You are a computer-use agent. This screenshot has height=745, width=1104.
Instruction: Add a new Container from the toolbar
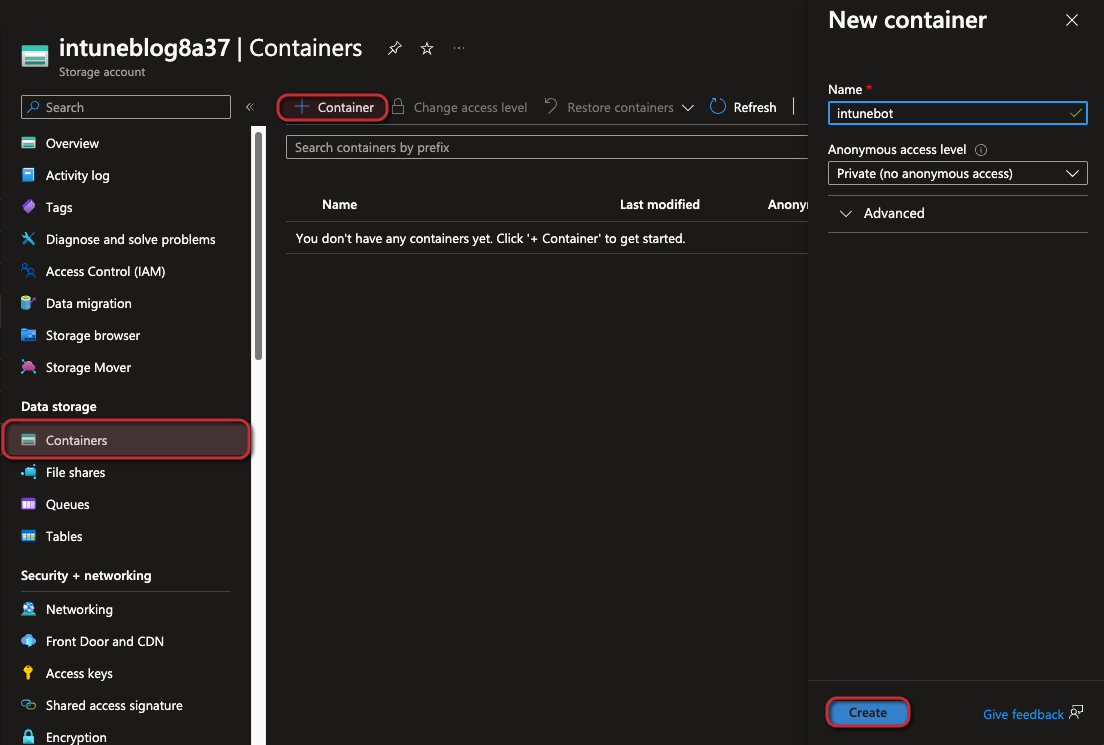[x=332, y=107]
